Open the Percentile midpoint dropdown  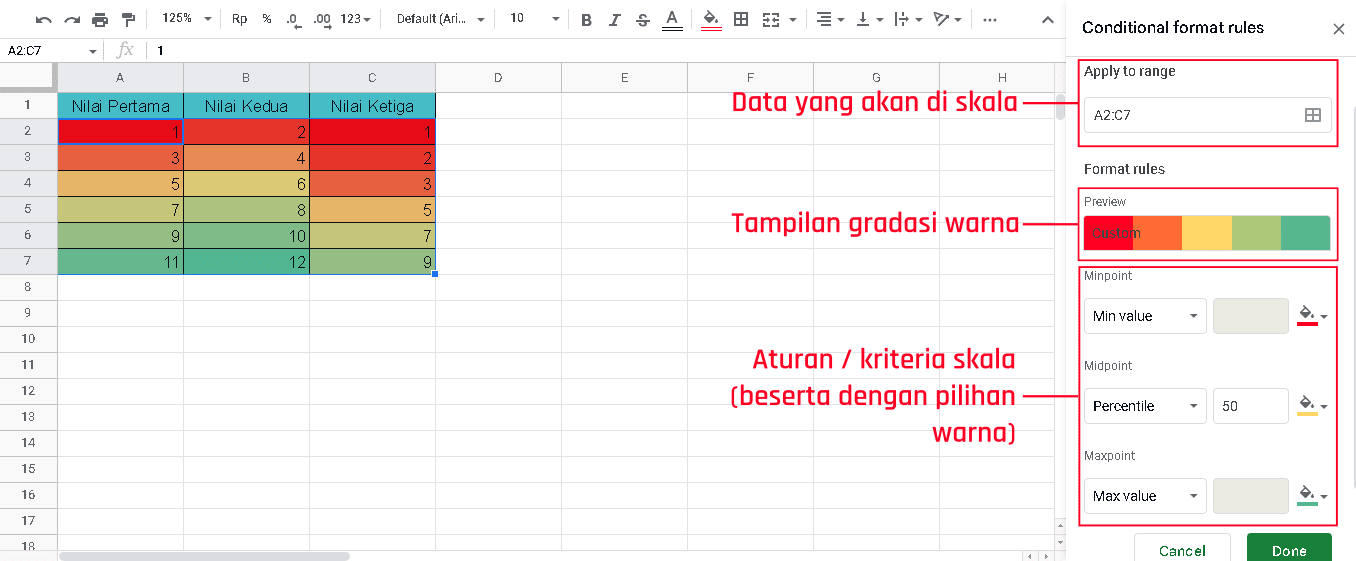pyautogui.click(x=1145, y=406)
